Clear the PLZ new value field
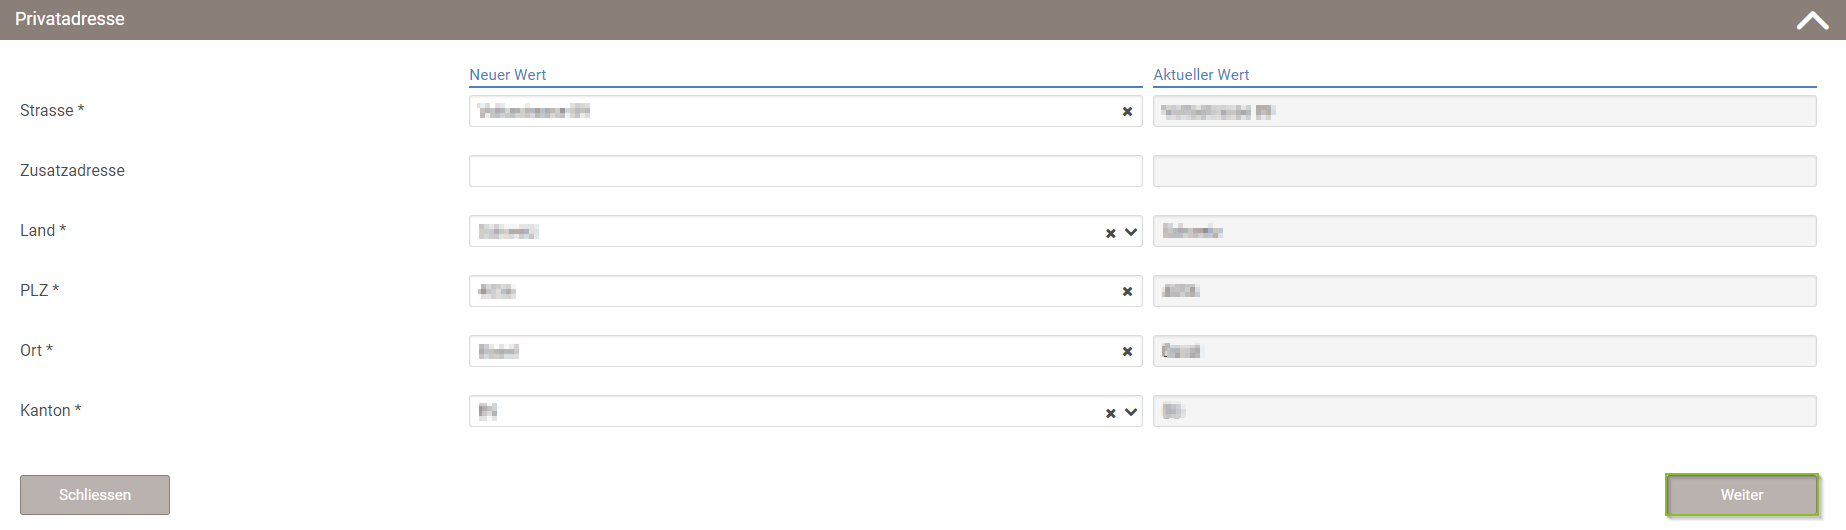 click(x=1127, y=292)
